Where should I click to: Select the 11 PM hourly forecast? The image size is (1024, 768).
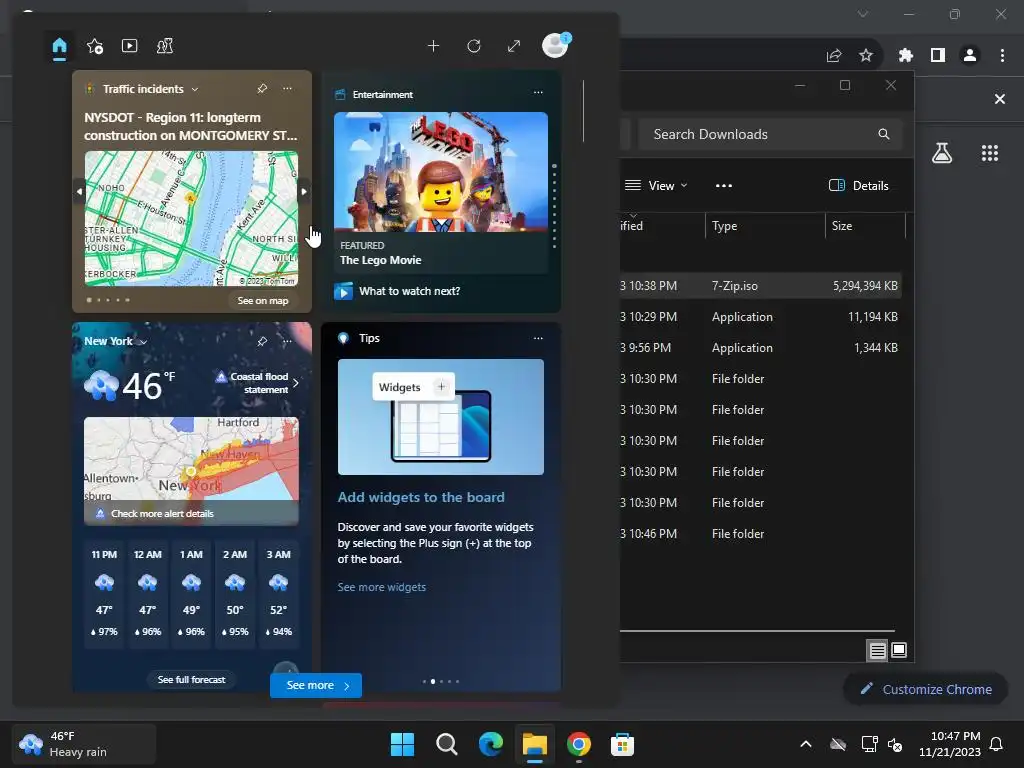(x=104, y=593)
